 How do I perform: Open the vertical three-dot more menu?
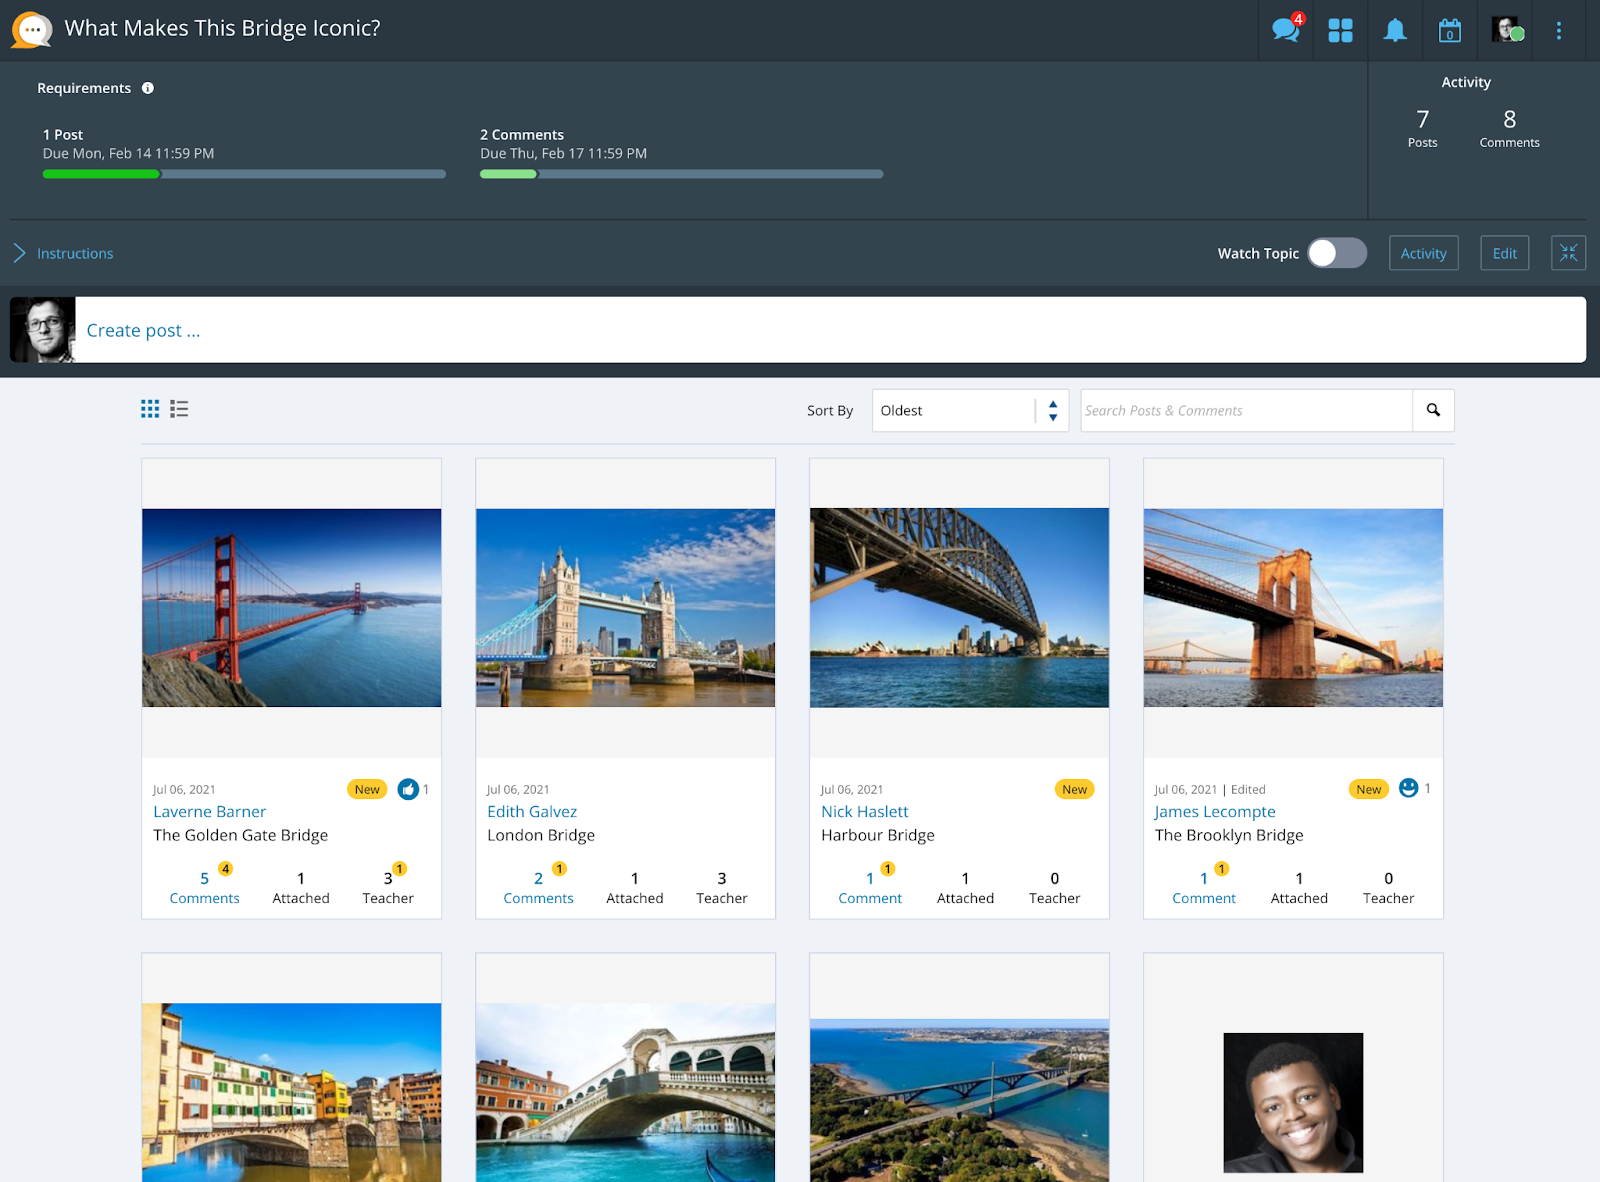click(1558, 31)
